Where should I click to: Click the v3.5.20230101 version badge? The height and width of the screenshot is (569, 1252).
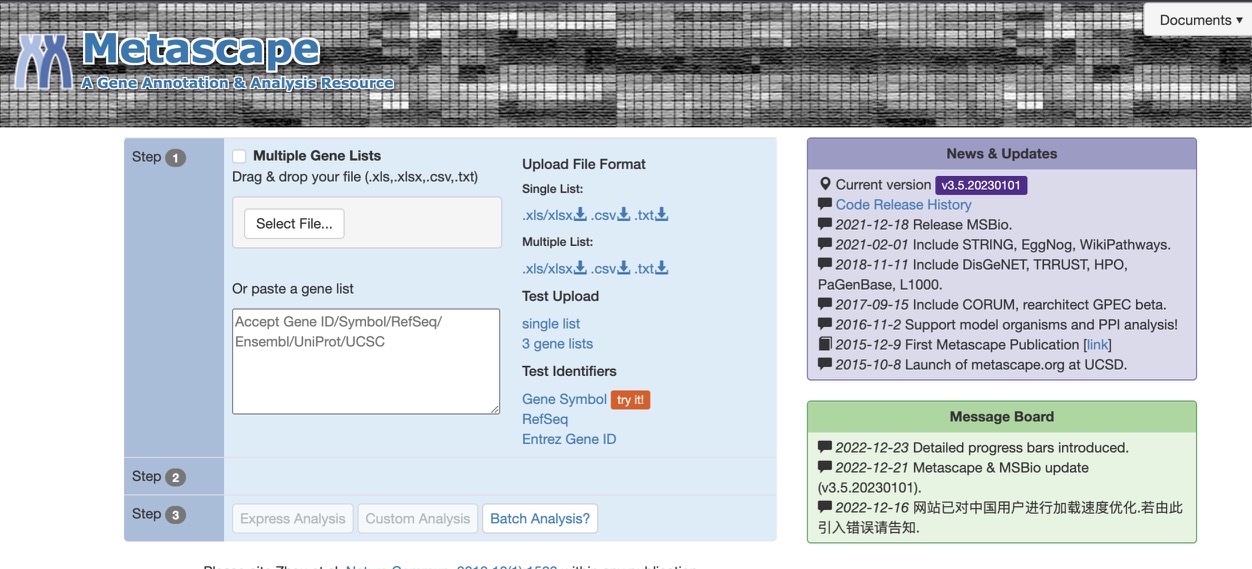click(981, 185)
